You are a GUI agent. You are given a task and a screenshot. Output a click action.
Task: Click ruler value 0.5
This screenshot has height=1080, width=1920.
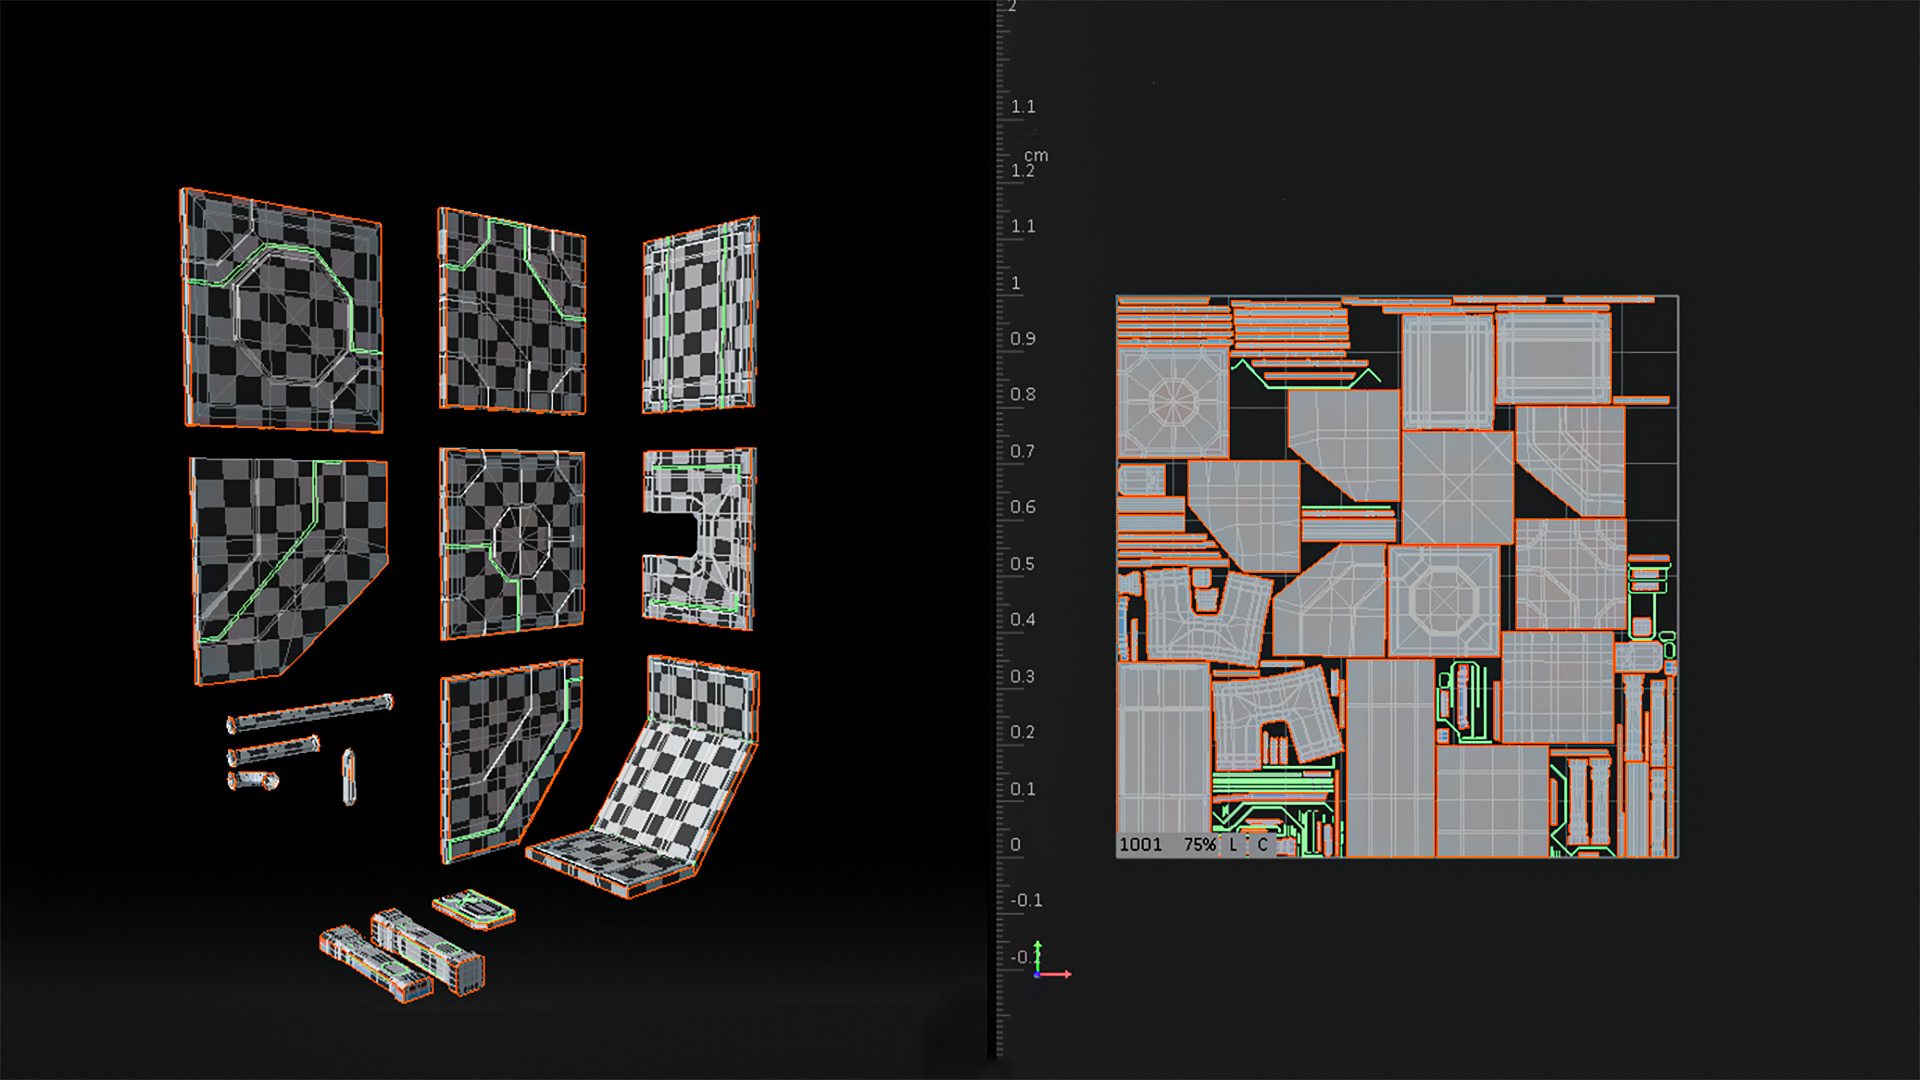pyautogui.click(x=1022, y=564)
